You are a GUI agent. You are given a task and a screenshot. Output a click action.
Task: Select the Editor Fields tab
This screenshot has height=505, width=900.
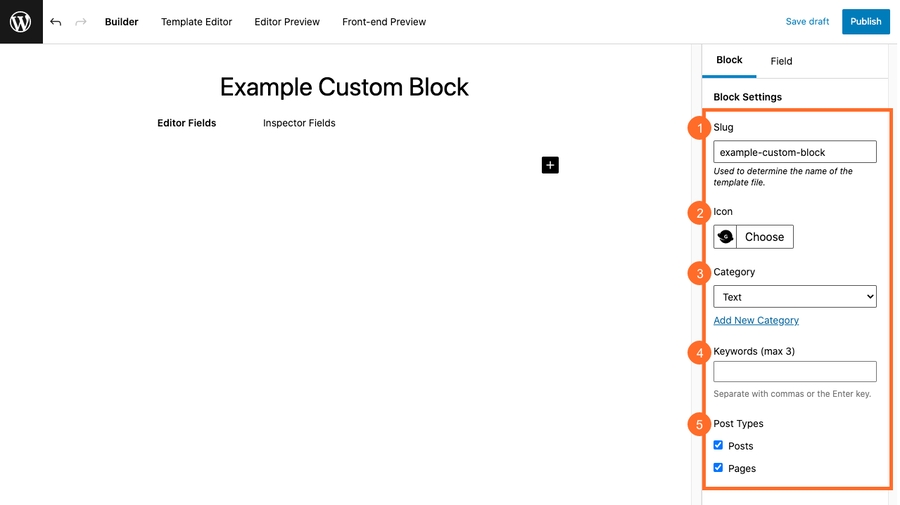pyautogui.click(x=187, y=123)
